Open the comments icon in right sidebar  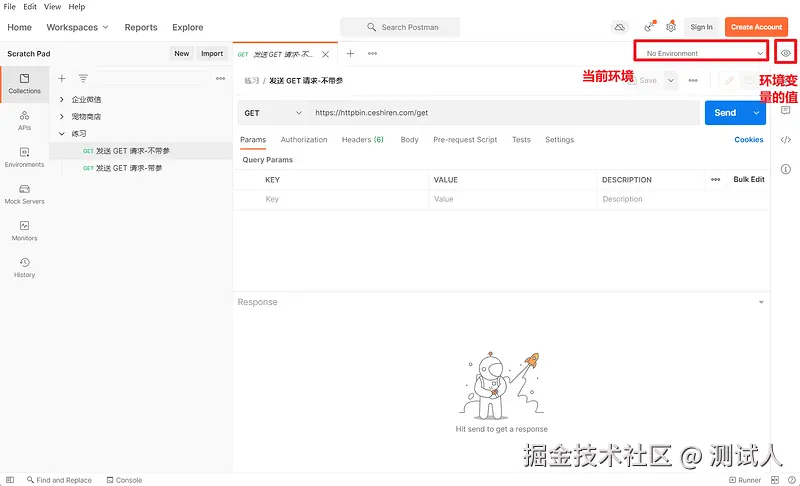coord(786,111)
